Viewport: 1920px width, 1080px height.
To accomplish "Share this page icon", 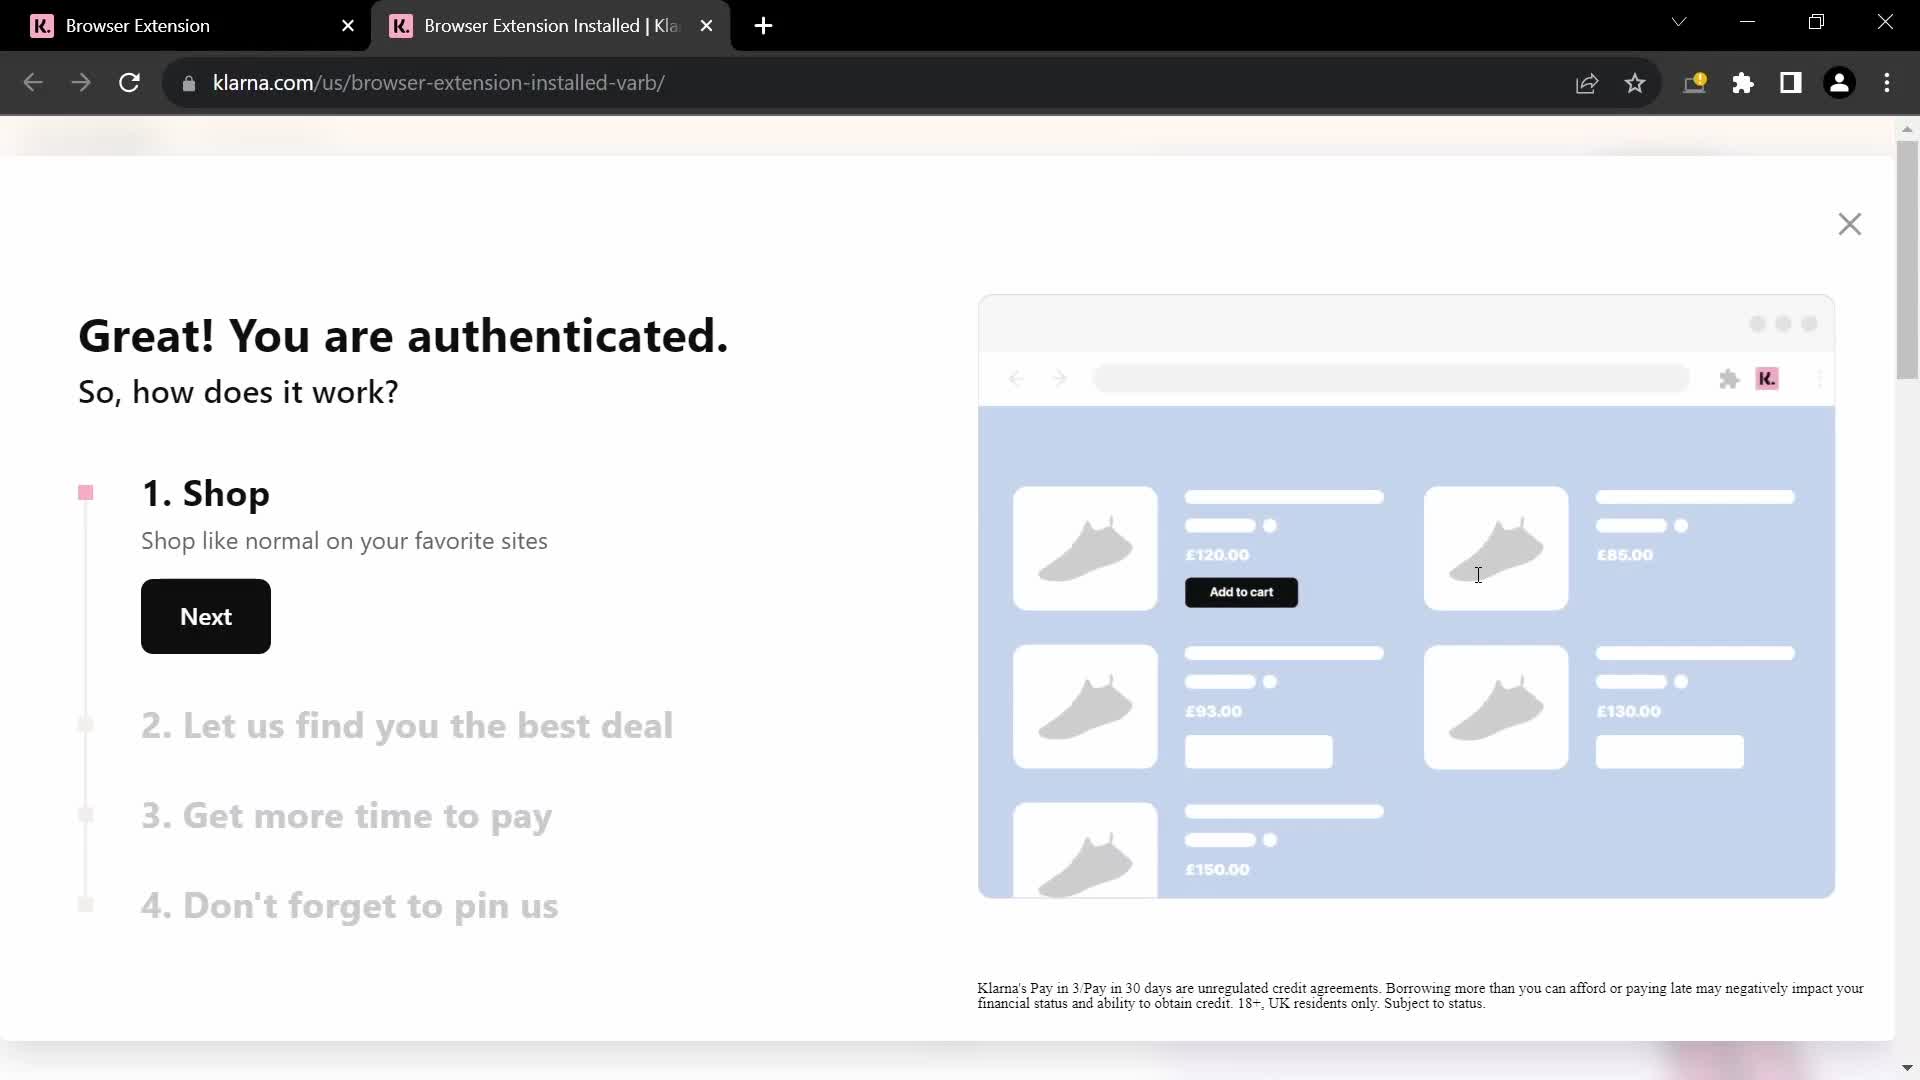I will (x=1587, y=83).
